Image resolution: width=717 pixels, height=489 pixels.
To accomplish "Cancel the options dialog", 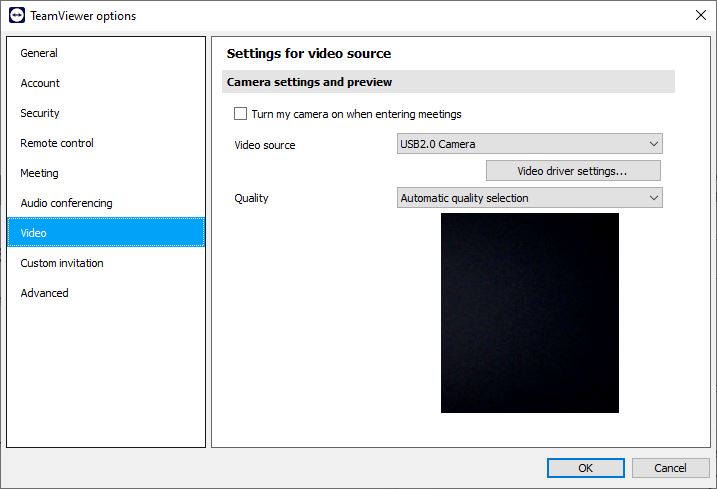I will pos(670,468).
